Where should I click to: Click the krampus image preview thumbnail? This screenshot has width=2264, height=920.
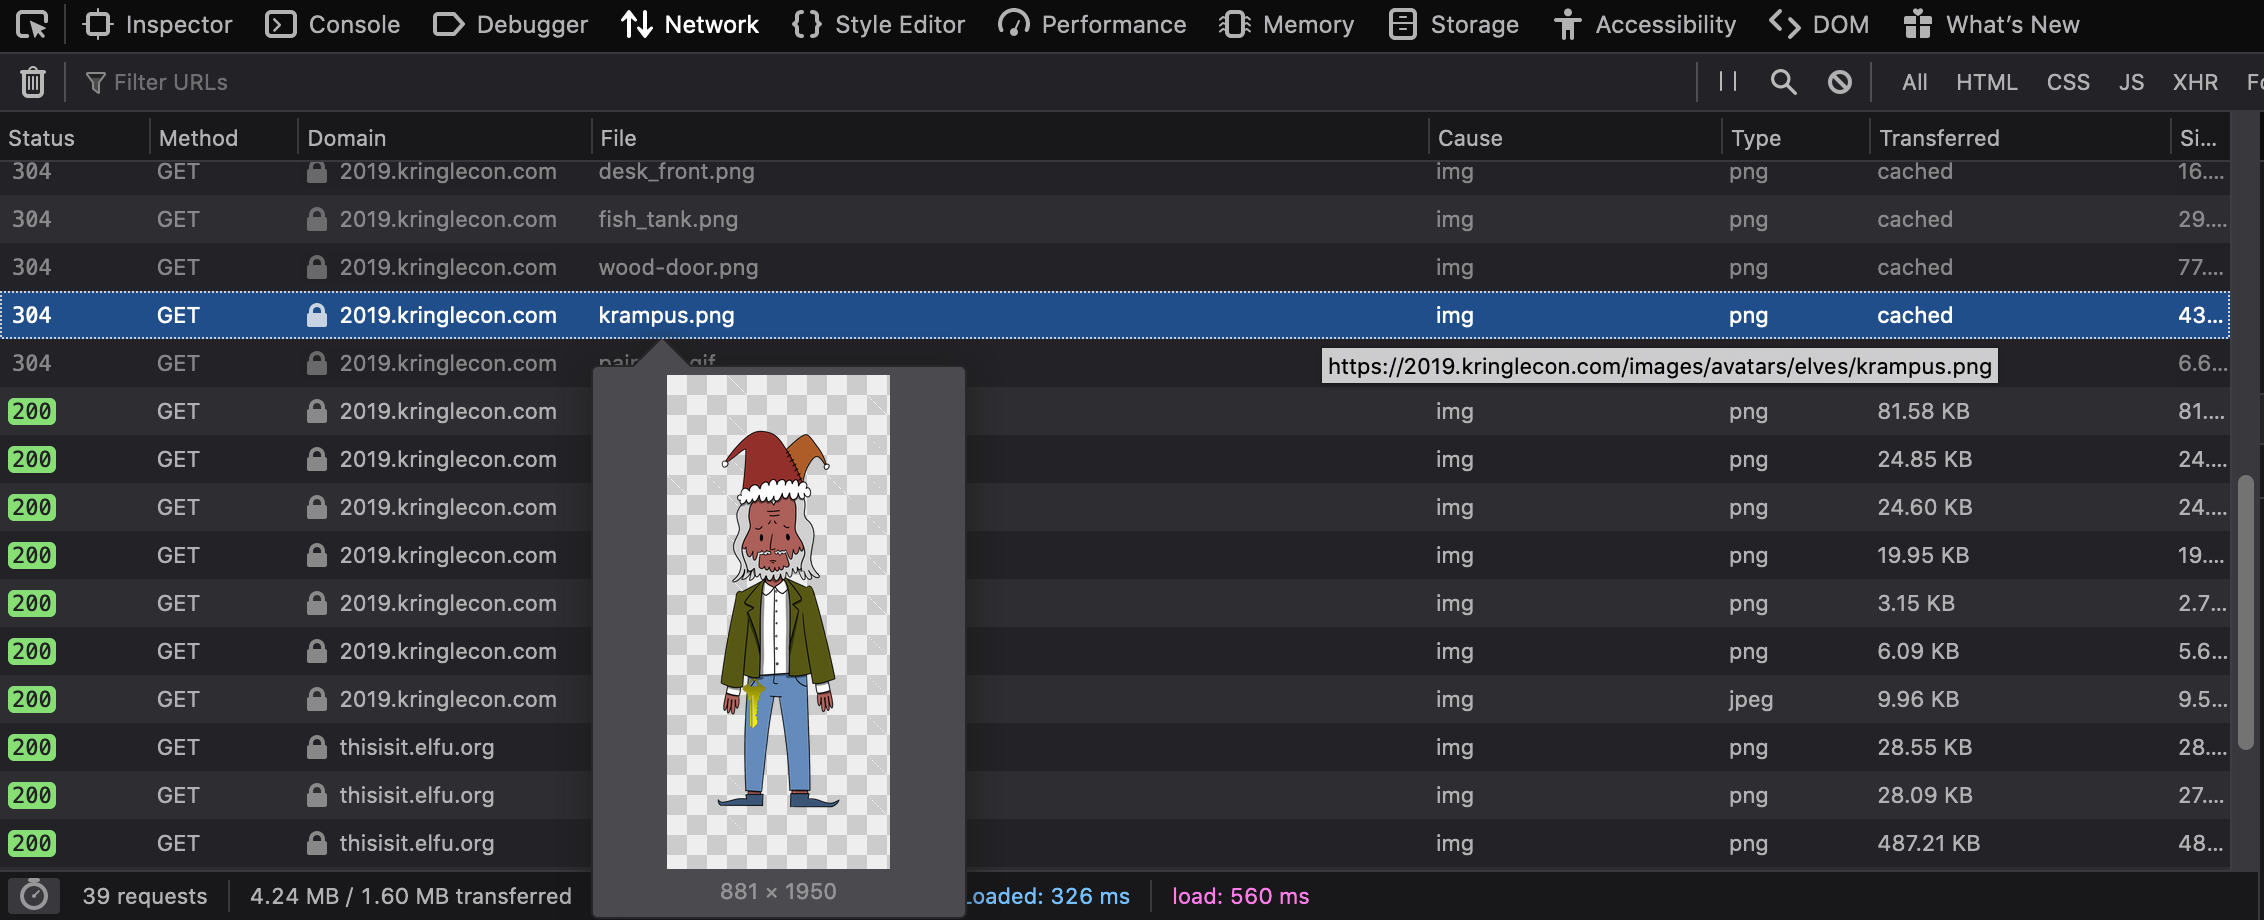click(778, 621)
